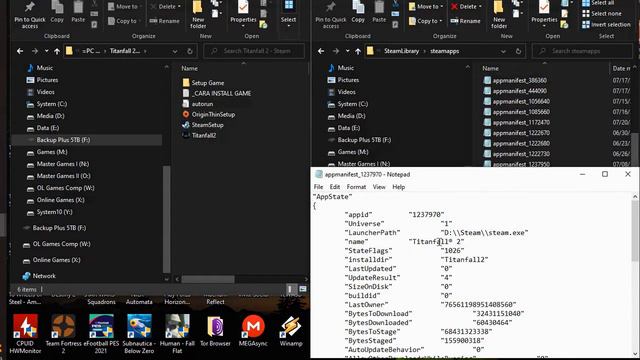Switch left Explorer to details view icon
640x360 pixels.
(290, 289)
